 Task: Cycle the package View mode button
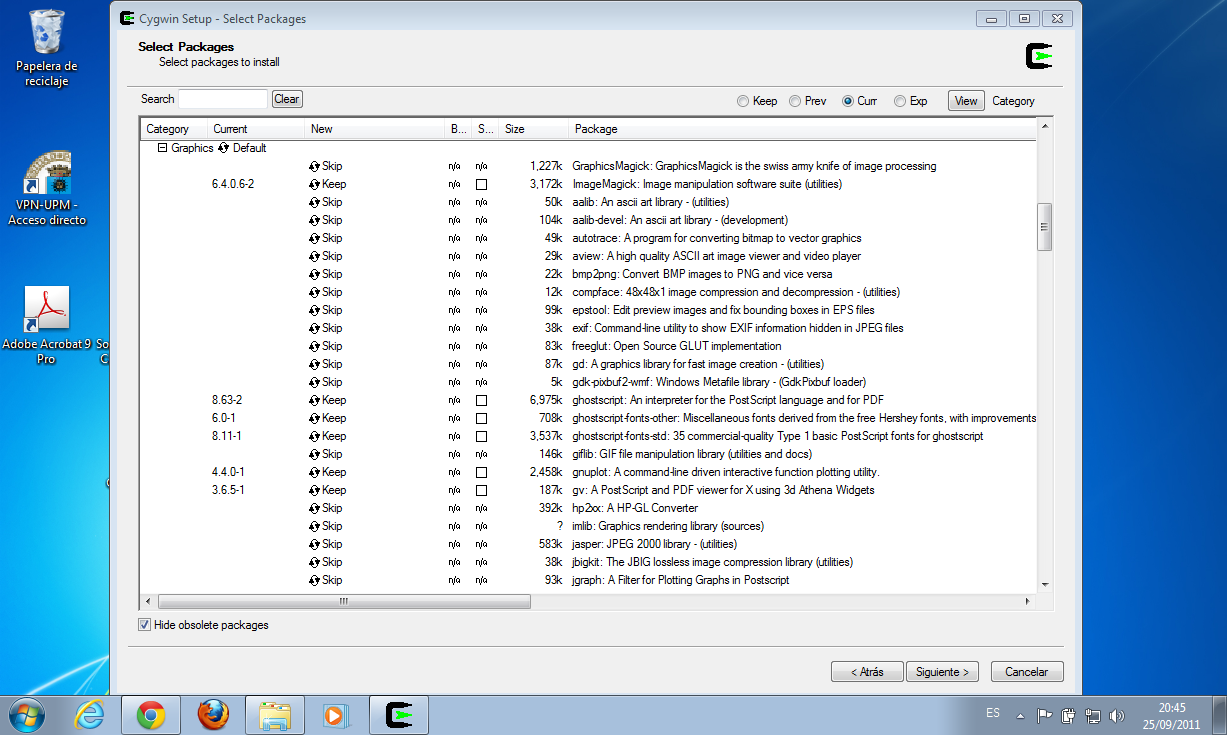[x=966, y=101]
